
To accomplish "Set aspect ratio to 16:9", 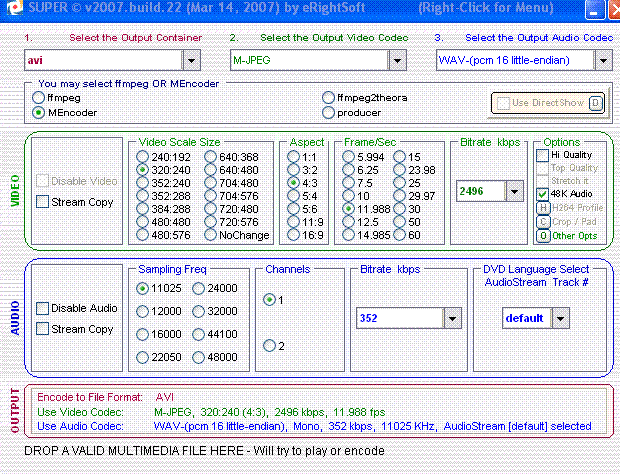I will [293, 235].
